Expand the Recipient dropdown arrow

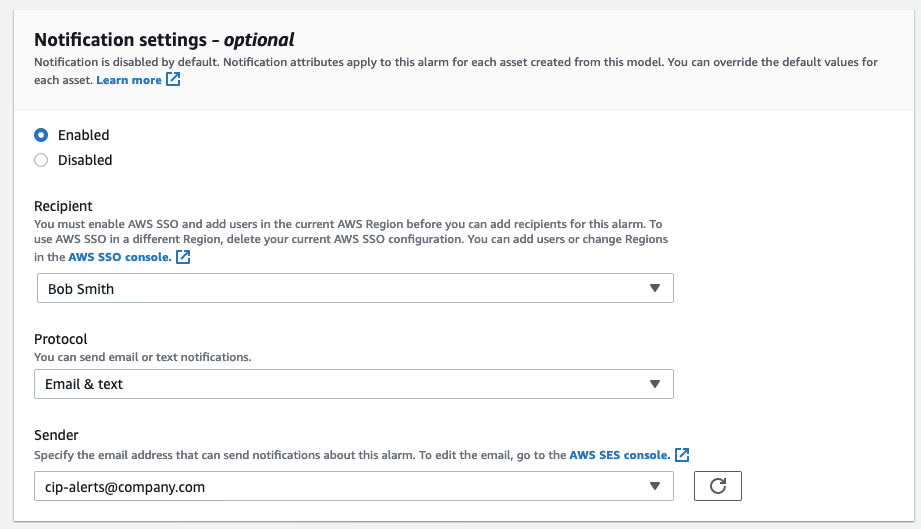(x=655, y=289)
